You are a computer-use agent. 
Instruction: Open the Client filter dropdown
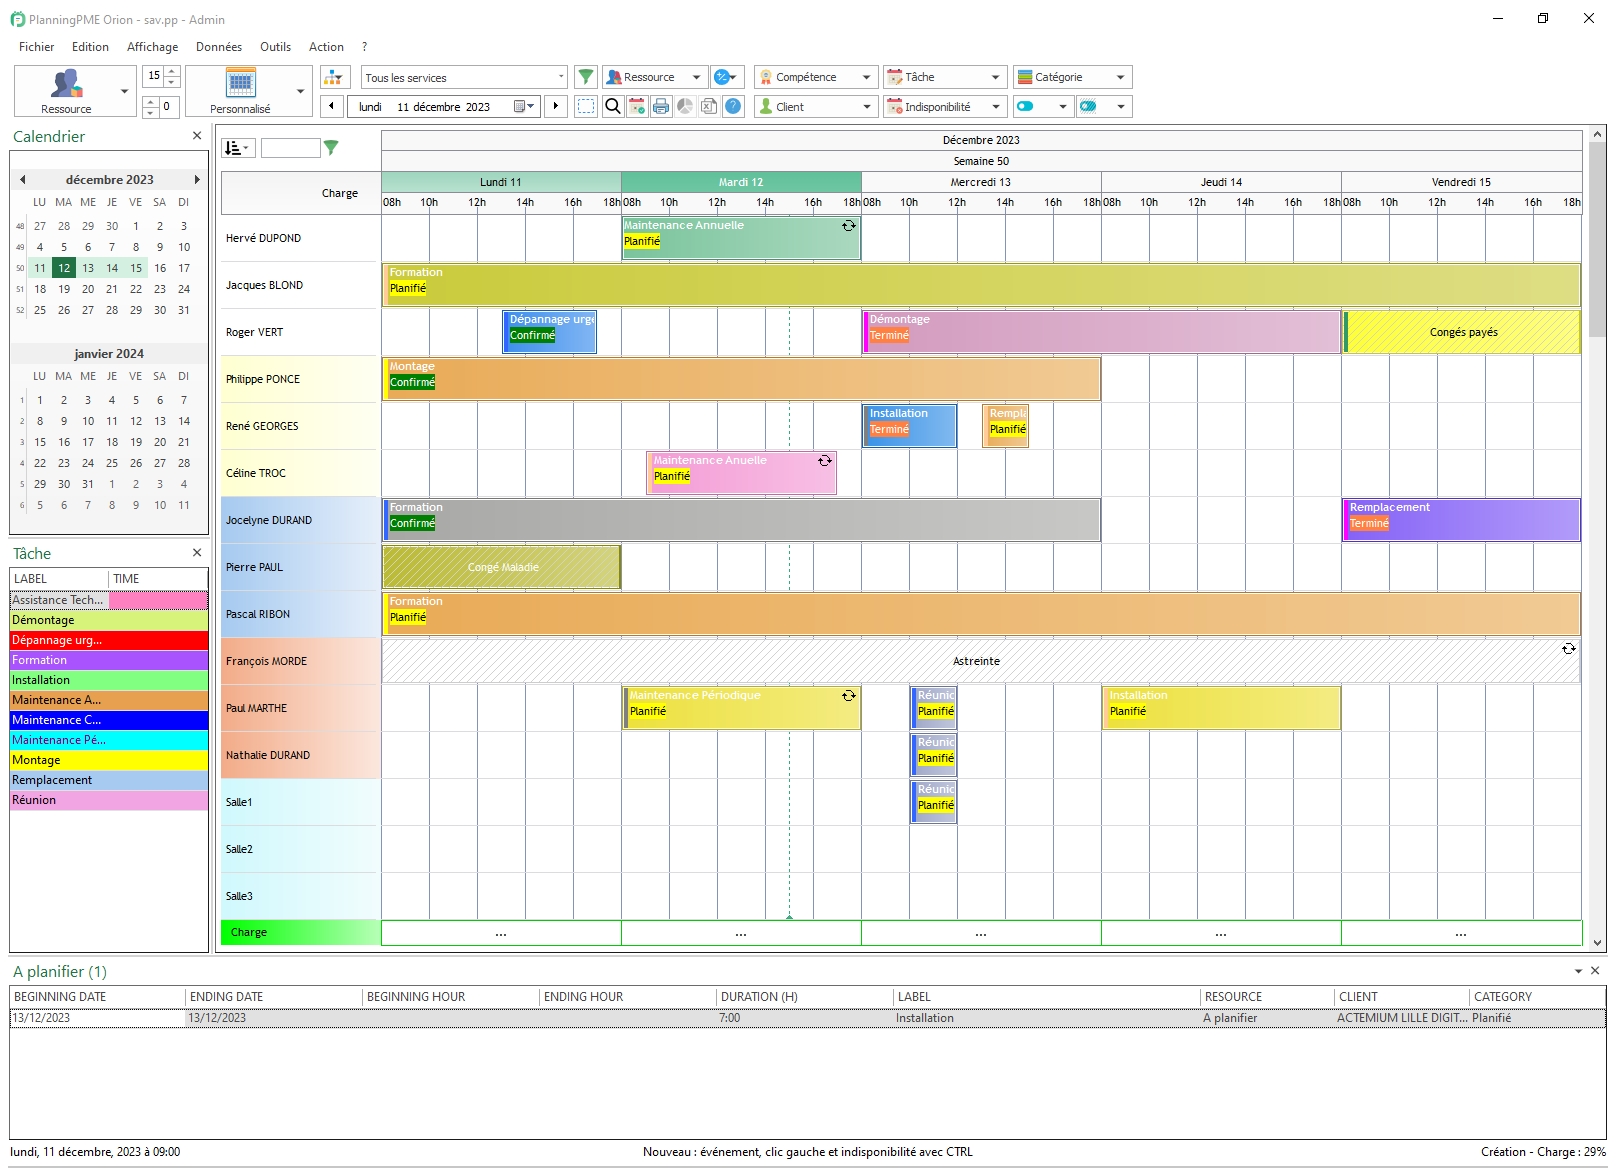pyautogui.click(x=816, y=106)
